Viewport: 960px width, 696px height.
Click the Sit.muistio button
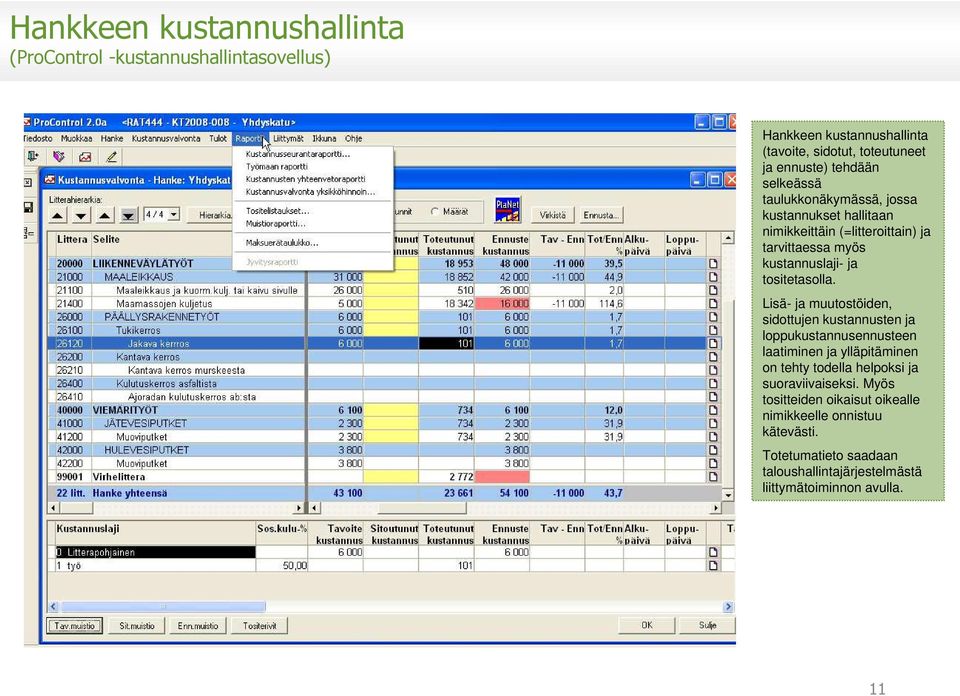coord(137,626)
